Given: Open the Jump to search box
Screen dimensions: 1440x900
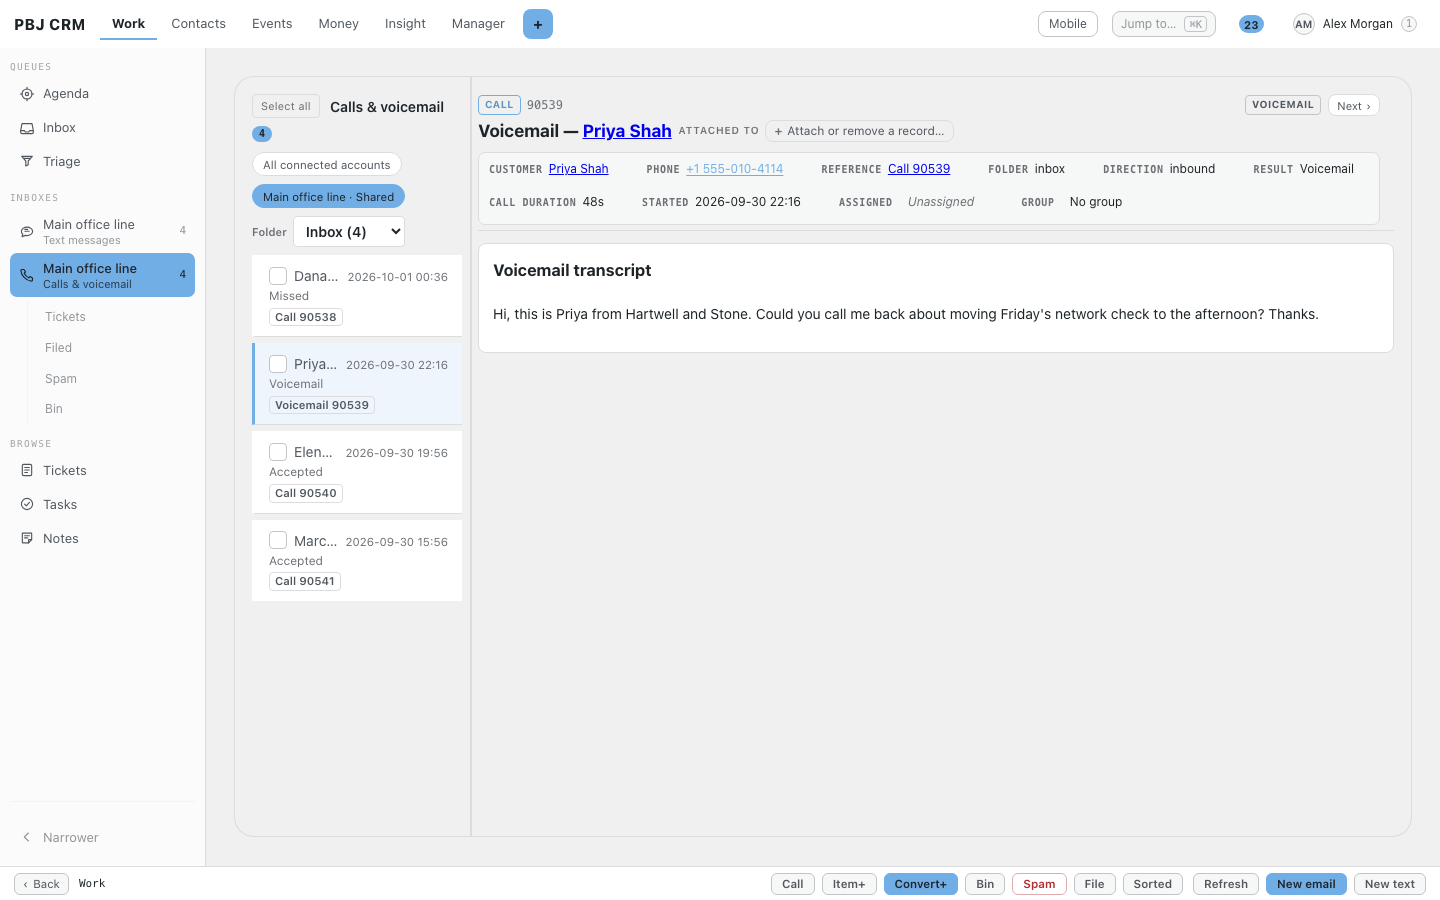Looking at the screenshot, I should tap(1164, 24).
